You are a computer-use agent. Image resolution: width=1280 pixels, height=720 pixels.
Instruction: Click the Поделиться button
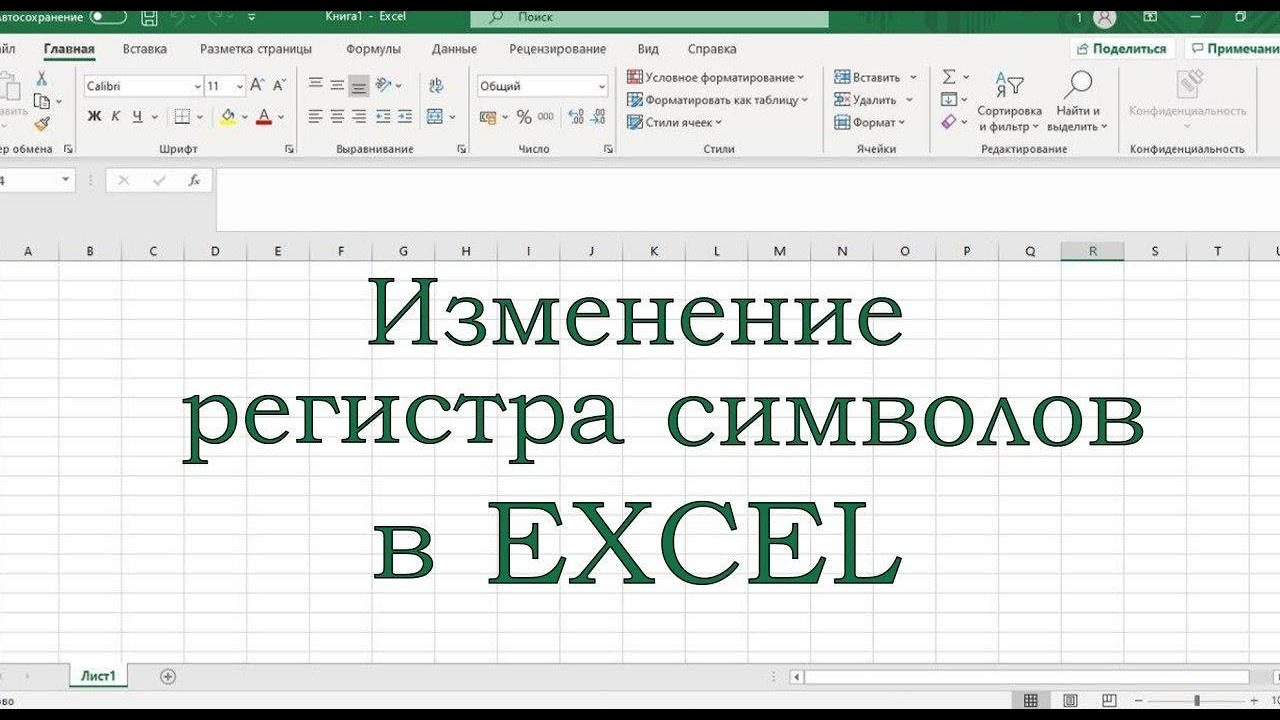pyautogui.click(x=1121, y=48)
